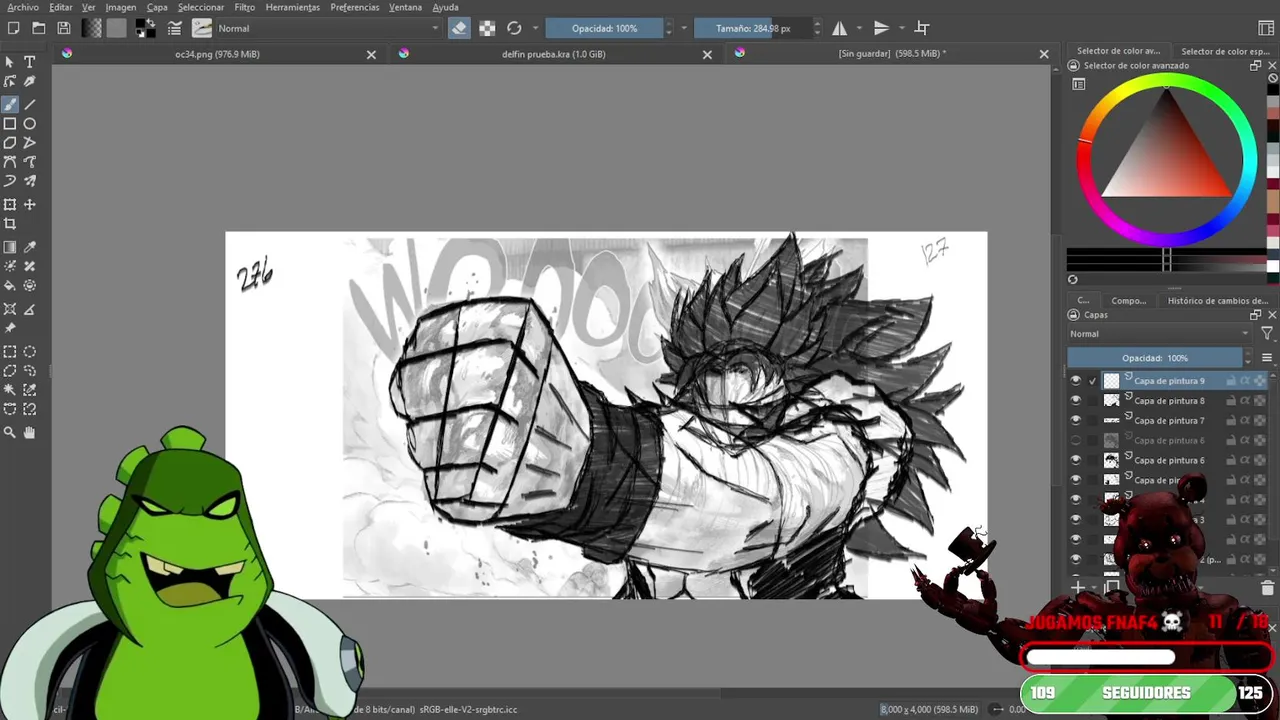Click the open file folder icon
Image resolution: width=1280 pixels, height=720 pixels.
click(x=38, y=28)
